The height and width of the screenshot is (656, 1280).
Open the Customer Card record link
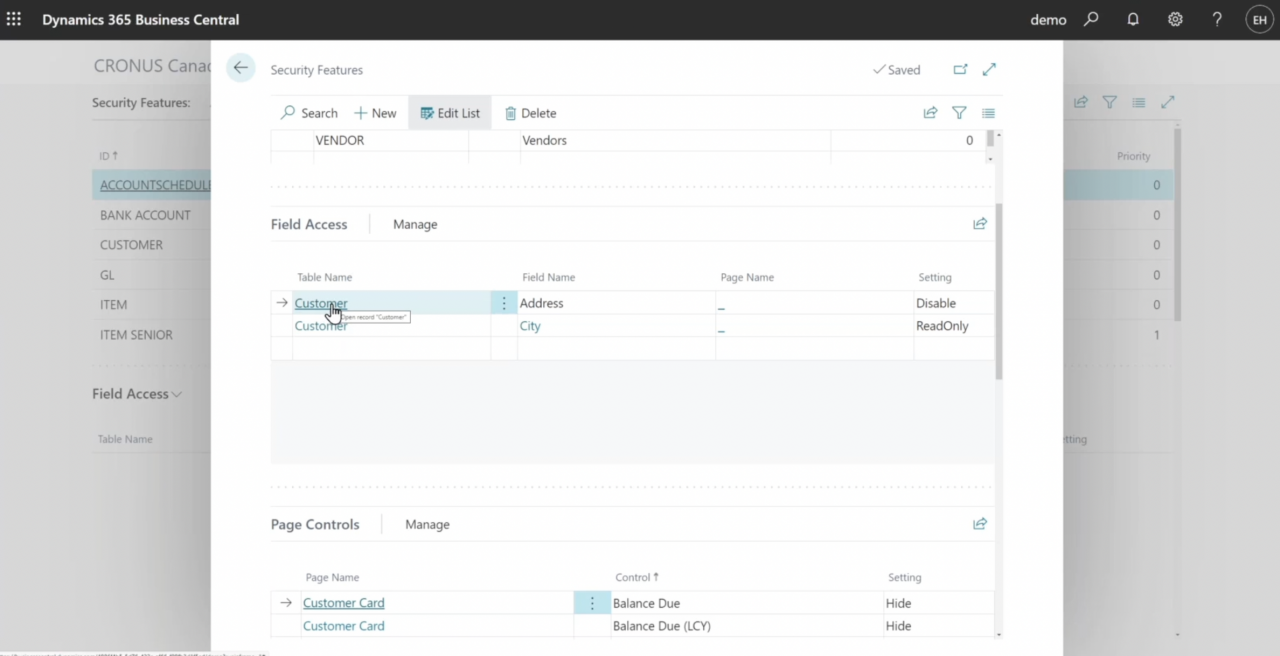343,602
